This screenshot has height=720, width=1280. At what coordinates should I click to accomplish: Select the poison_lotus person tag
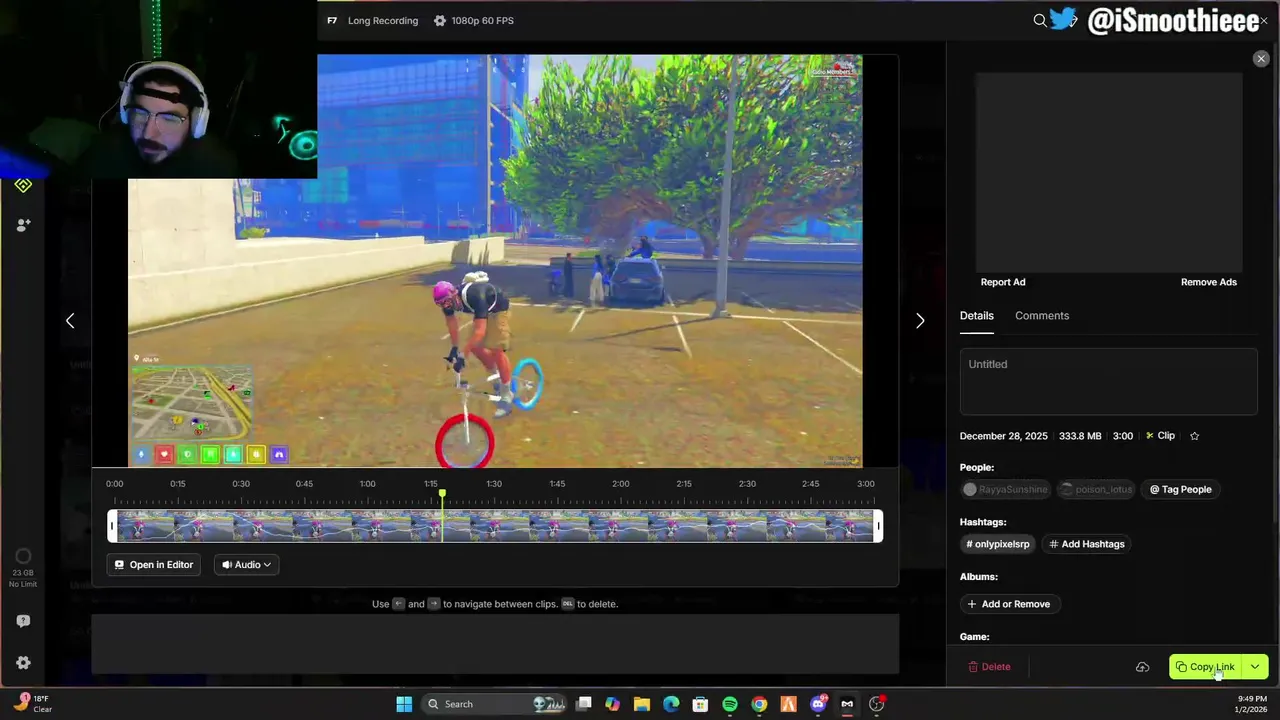pyautogui.click(x=1096, y=490)
